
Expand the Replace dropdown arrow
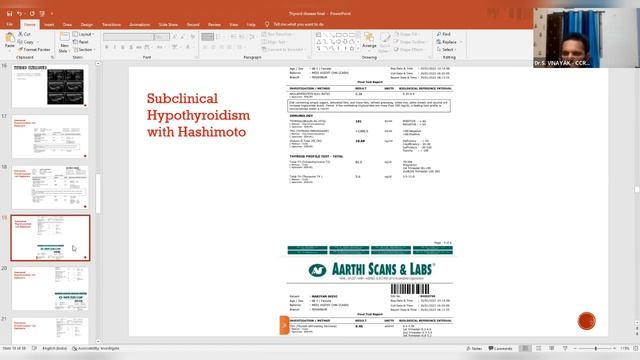(x=461, y=42)
